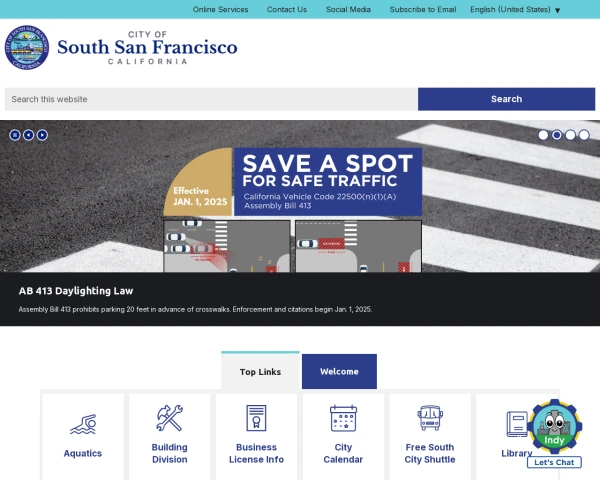
Task: Open Social Media link
Action: 348,10
